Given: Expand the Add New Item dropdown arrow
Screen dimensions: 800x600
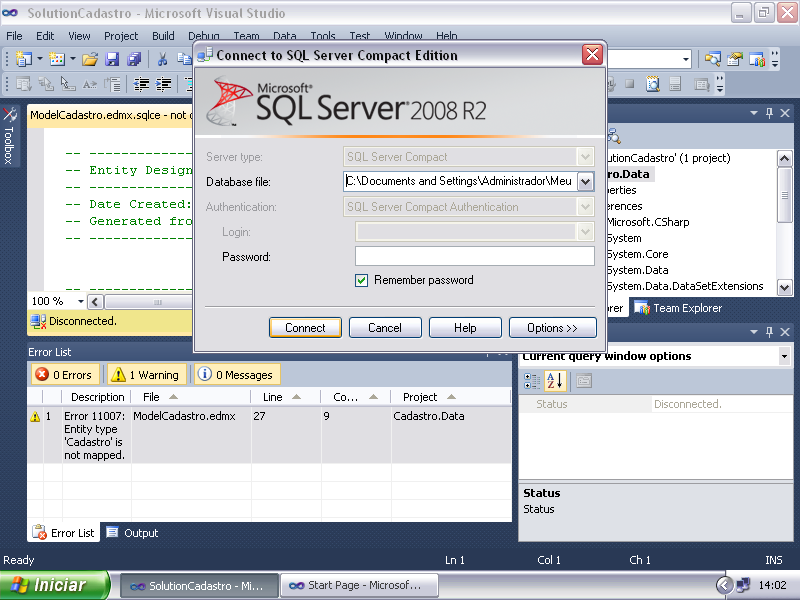Looking at the screenshot, I should pyautogui.click(x=72, y=59).
